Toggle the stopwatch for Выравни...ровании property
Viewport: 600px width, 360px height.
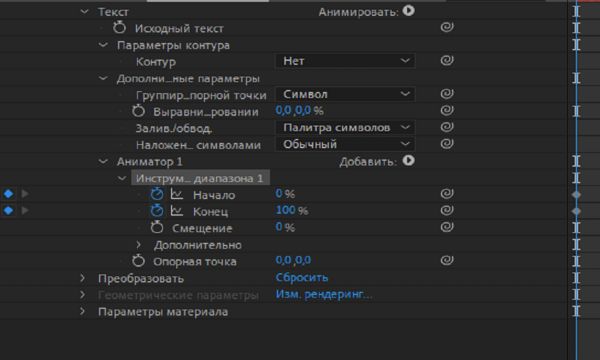(x=138, y=111)
